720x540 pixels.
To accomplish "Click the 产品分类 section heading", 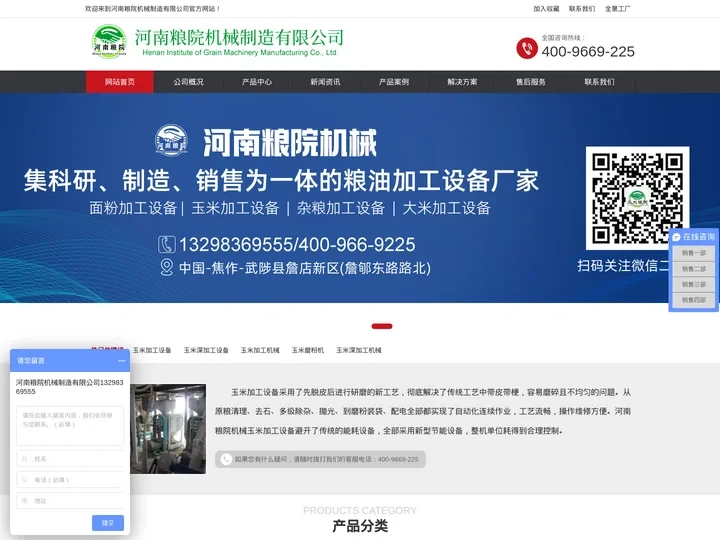I will coord(360,526).
